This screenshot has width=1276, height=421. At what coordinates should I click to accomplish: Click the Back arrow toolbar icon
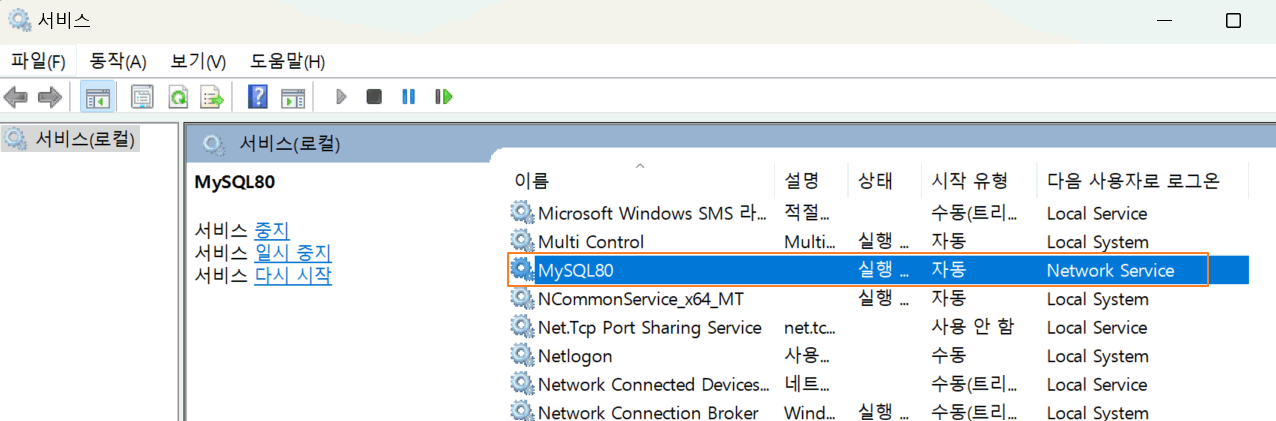pos(16,97)
